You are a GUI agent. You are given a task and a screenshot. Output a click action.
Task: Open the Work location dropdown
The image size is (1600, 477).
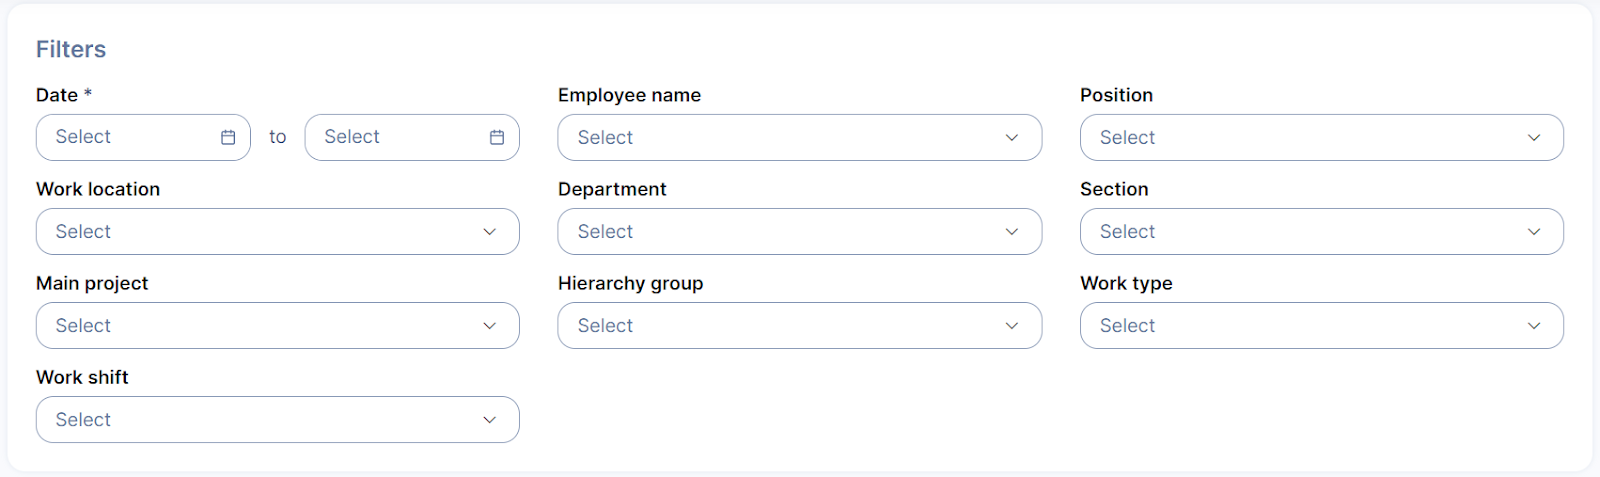coord(260,232)
